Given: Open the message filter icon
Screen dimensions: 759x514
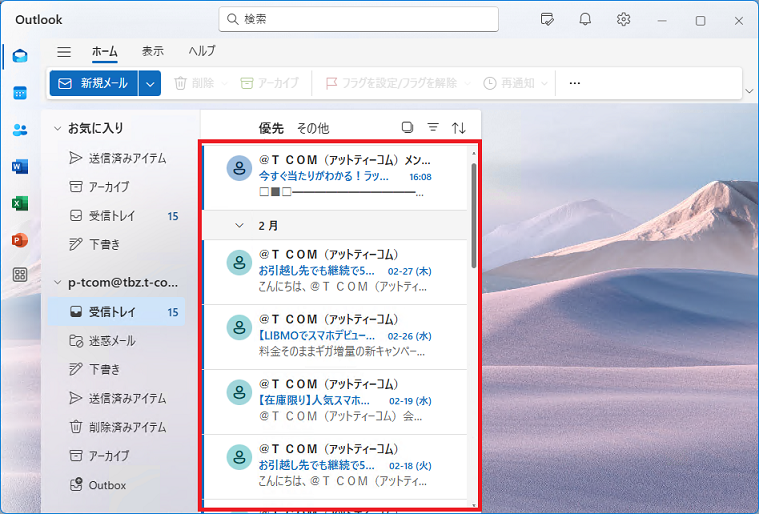Looking at the screenshot, I should click(433, 127).
